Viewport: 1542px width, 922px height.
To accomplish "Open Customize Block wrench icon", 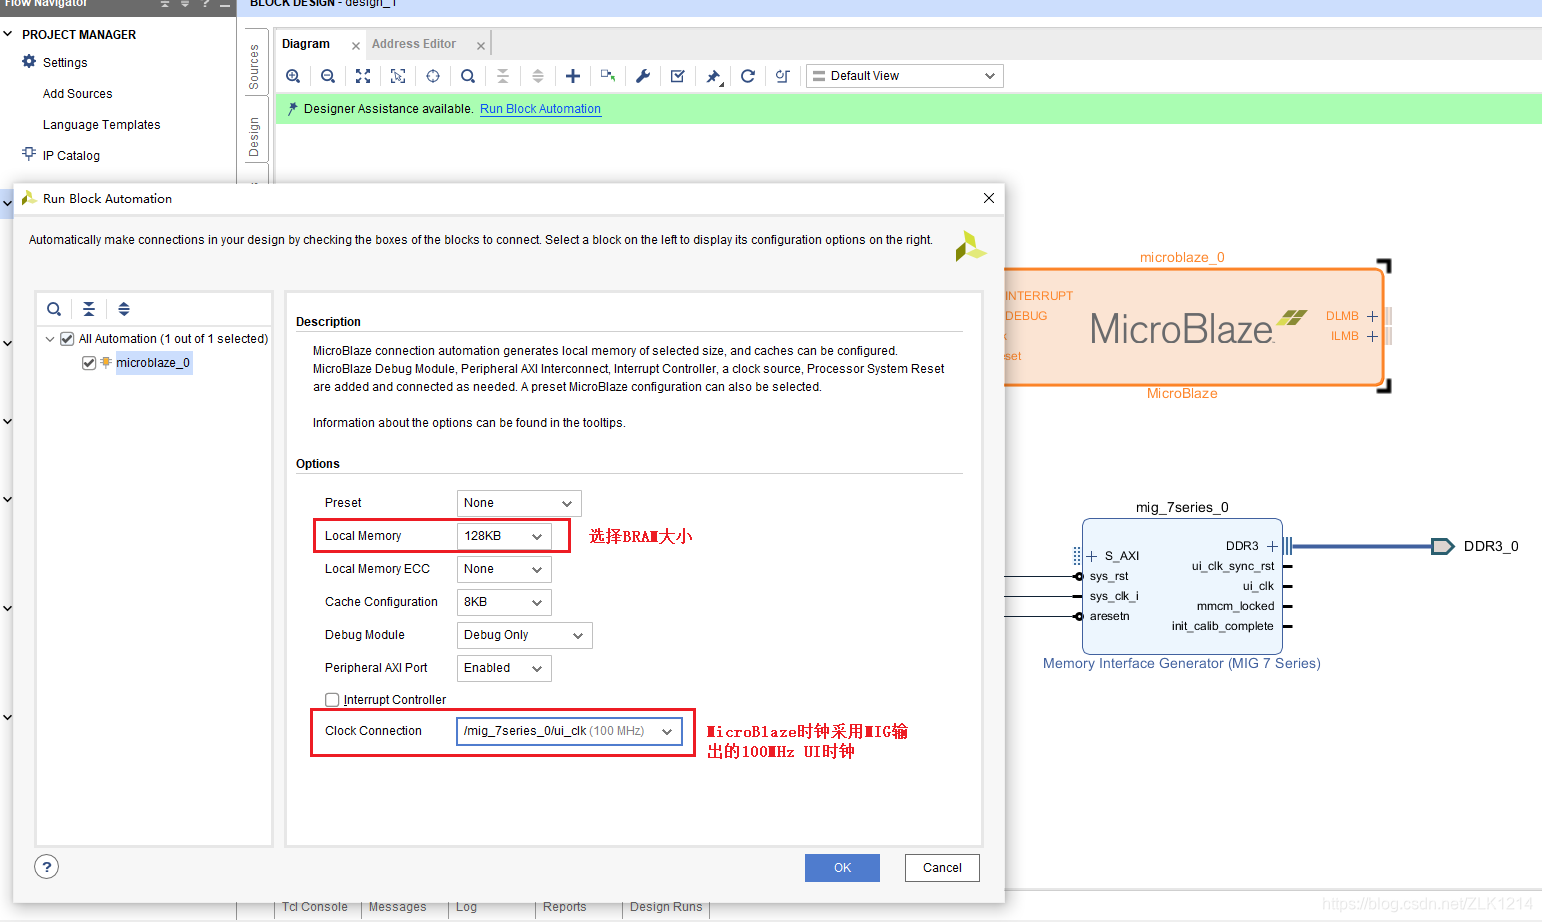I will tap(643, 76).
